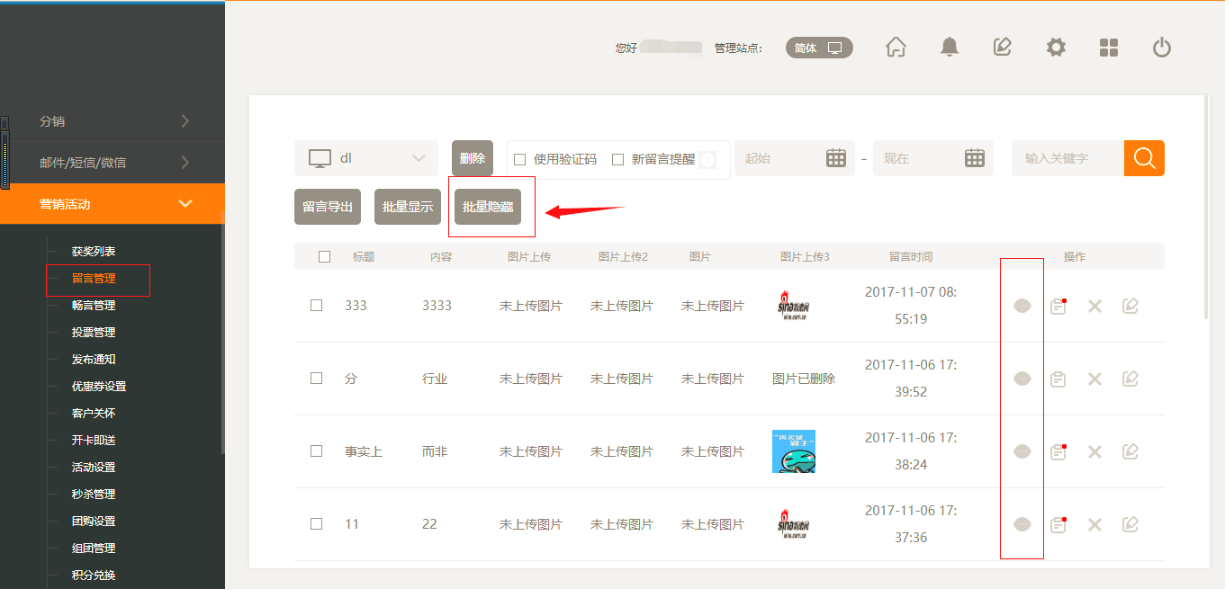Viewport: 1229px width, 590px height.
Task: Toggle visibility of message 333
Action: pyautogui.click(x=1022, y=306)
